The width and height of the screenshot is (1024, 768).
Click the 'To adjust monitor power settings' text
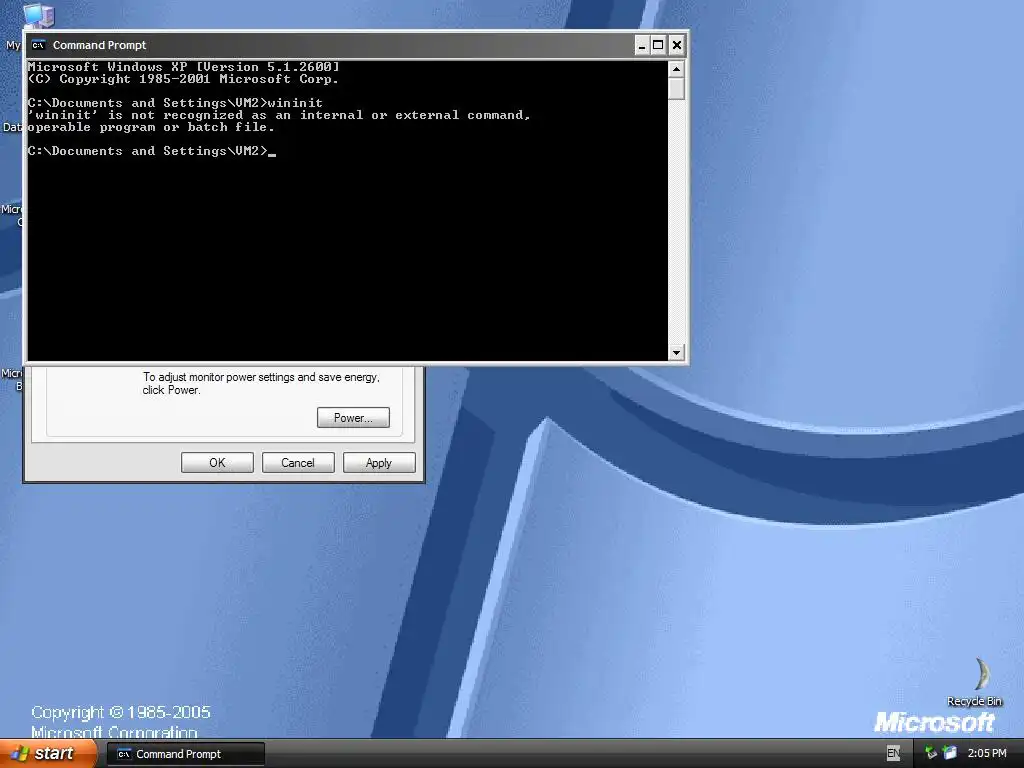pos(261,383)
